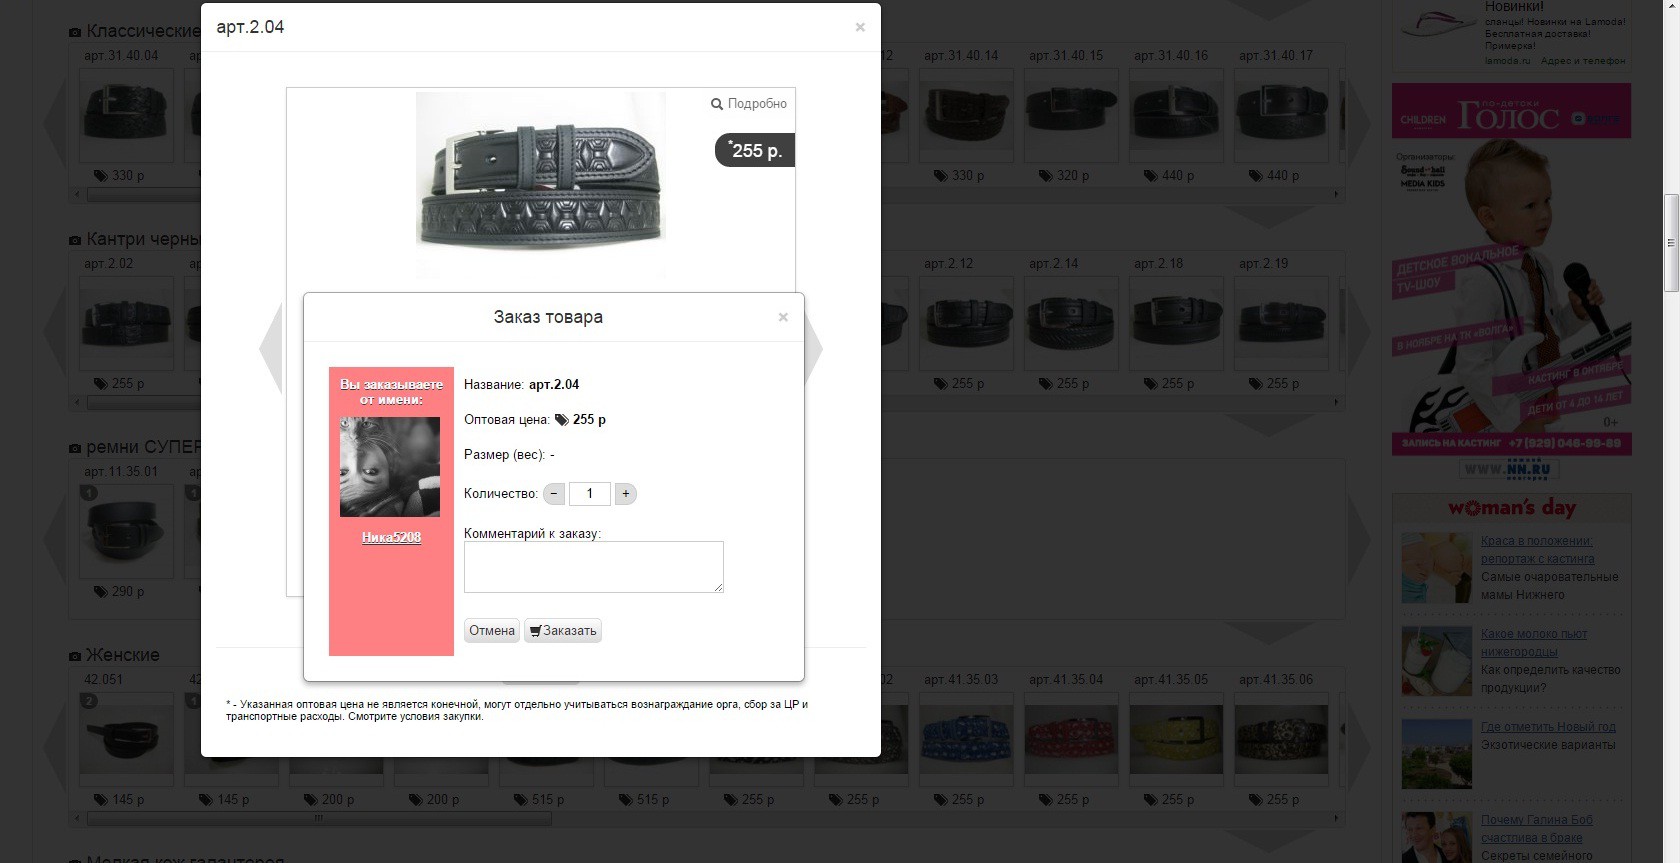Click camera icon beside Женские heading
1680x863 pixels.
[75, 656]
